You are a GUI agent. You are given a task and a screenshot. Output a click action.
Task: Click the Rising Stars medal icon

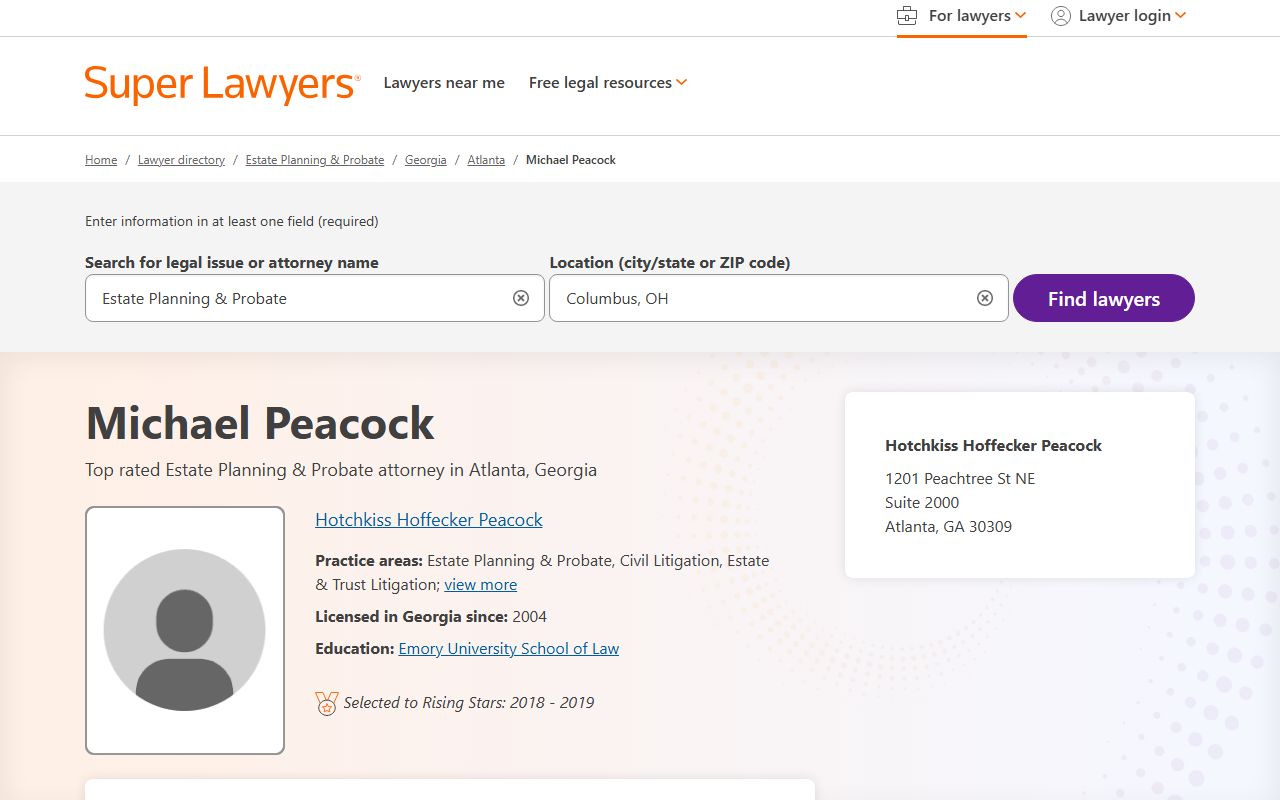pos(327,704)
